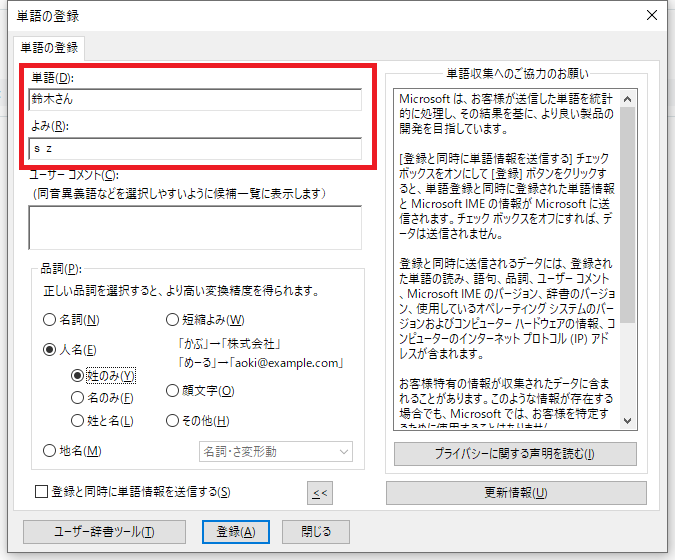The image size is (675, 560).
Task: Collapse the panel with the << button
Action: 320,493
